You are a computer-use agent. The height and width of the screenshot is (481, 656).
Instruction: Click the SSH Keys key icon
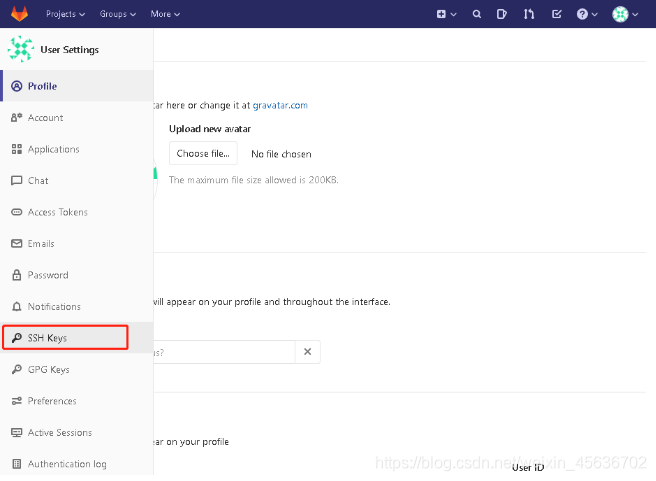(x=16, y=338)
